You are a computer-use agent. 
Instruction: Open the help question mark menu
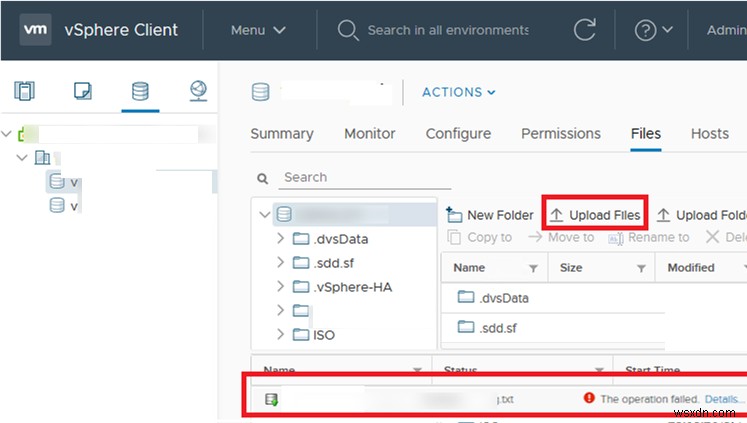[653, 30]
